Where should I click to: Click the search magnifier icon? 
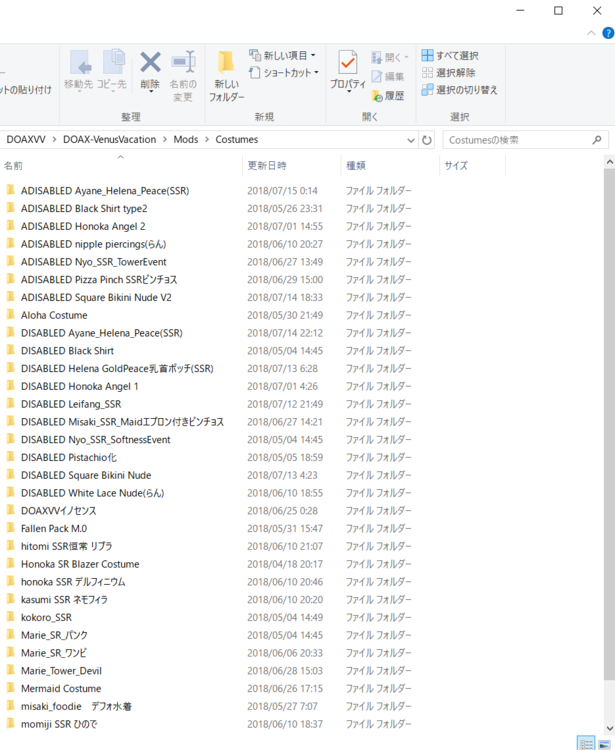(x=597, y=140)
